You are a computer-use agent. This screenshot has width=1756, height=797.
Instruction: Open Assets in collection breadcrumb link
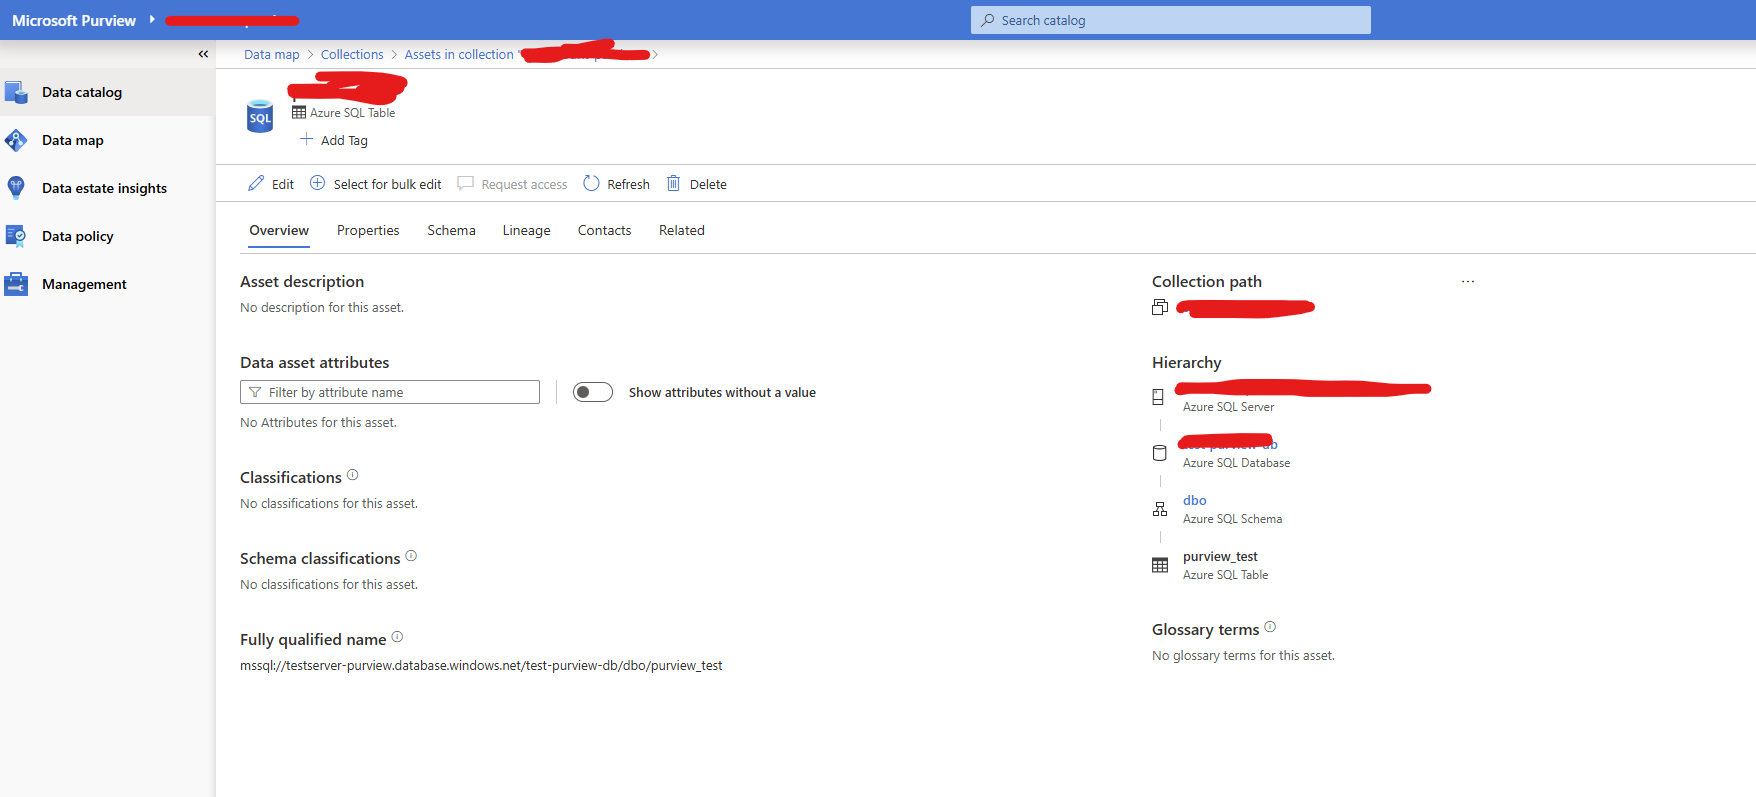click(459, 54)
